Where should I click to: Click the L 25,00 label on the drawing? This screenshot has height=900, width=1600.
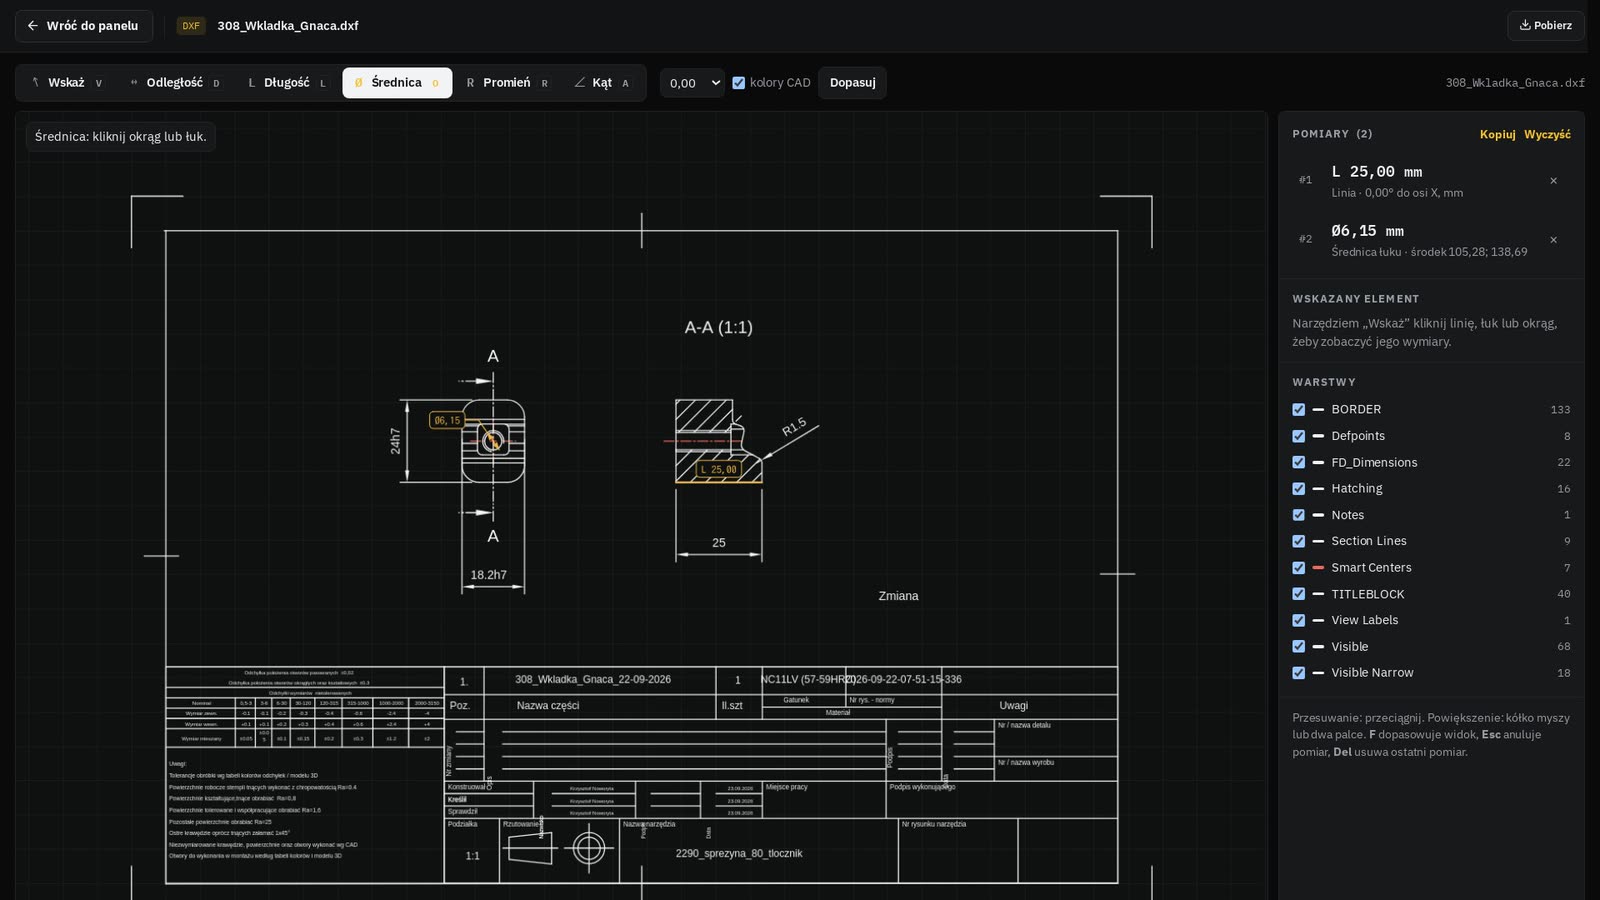718,469
